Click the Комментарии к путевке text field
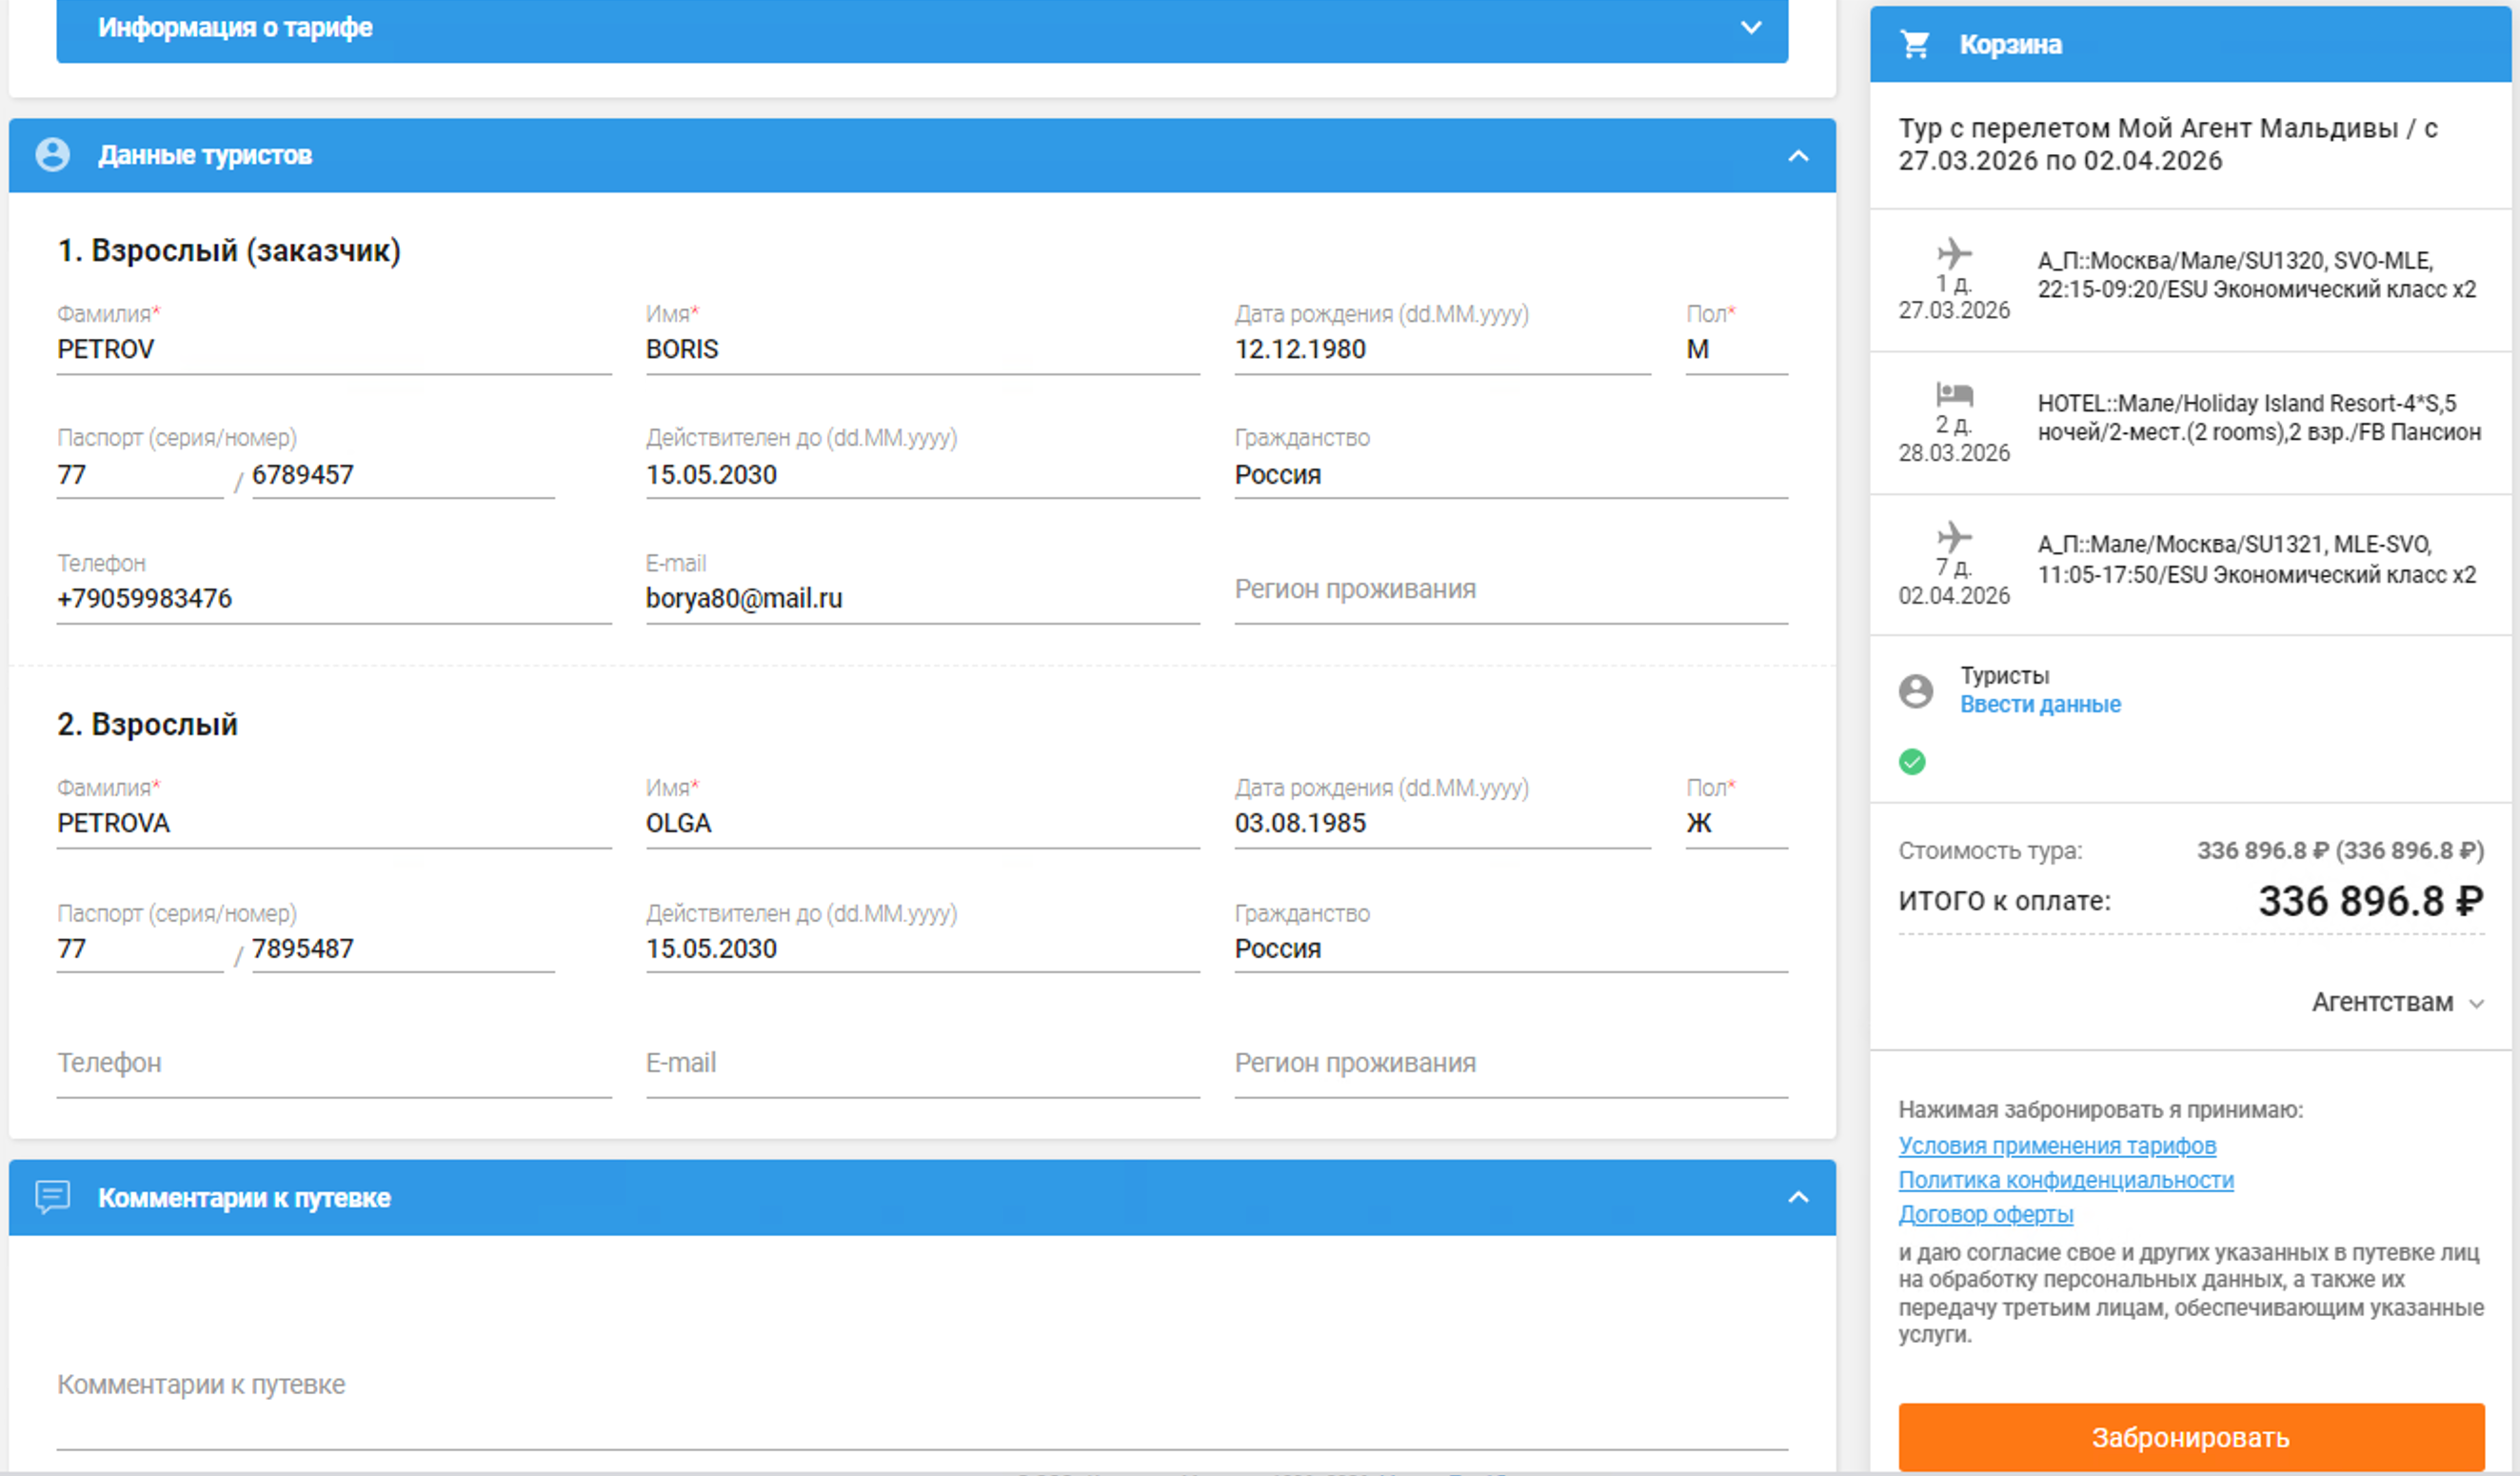Viewport: 2520px width, 1476px height. (x=920, y=1386)
